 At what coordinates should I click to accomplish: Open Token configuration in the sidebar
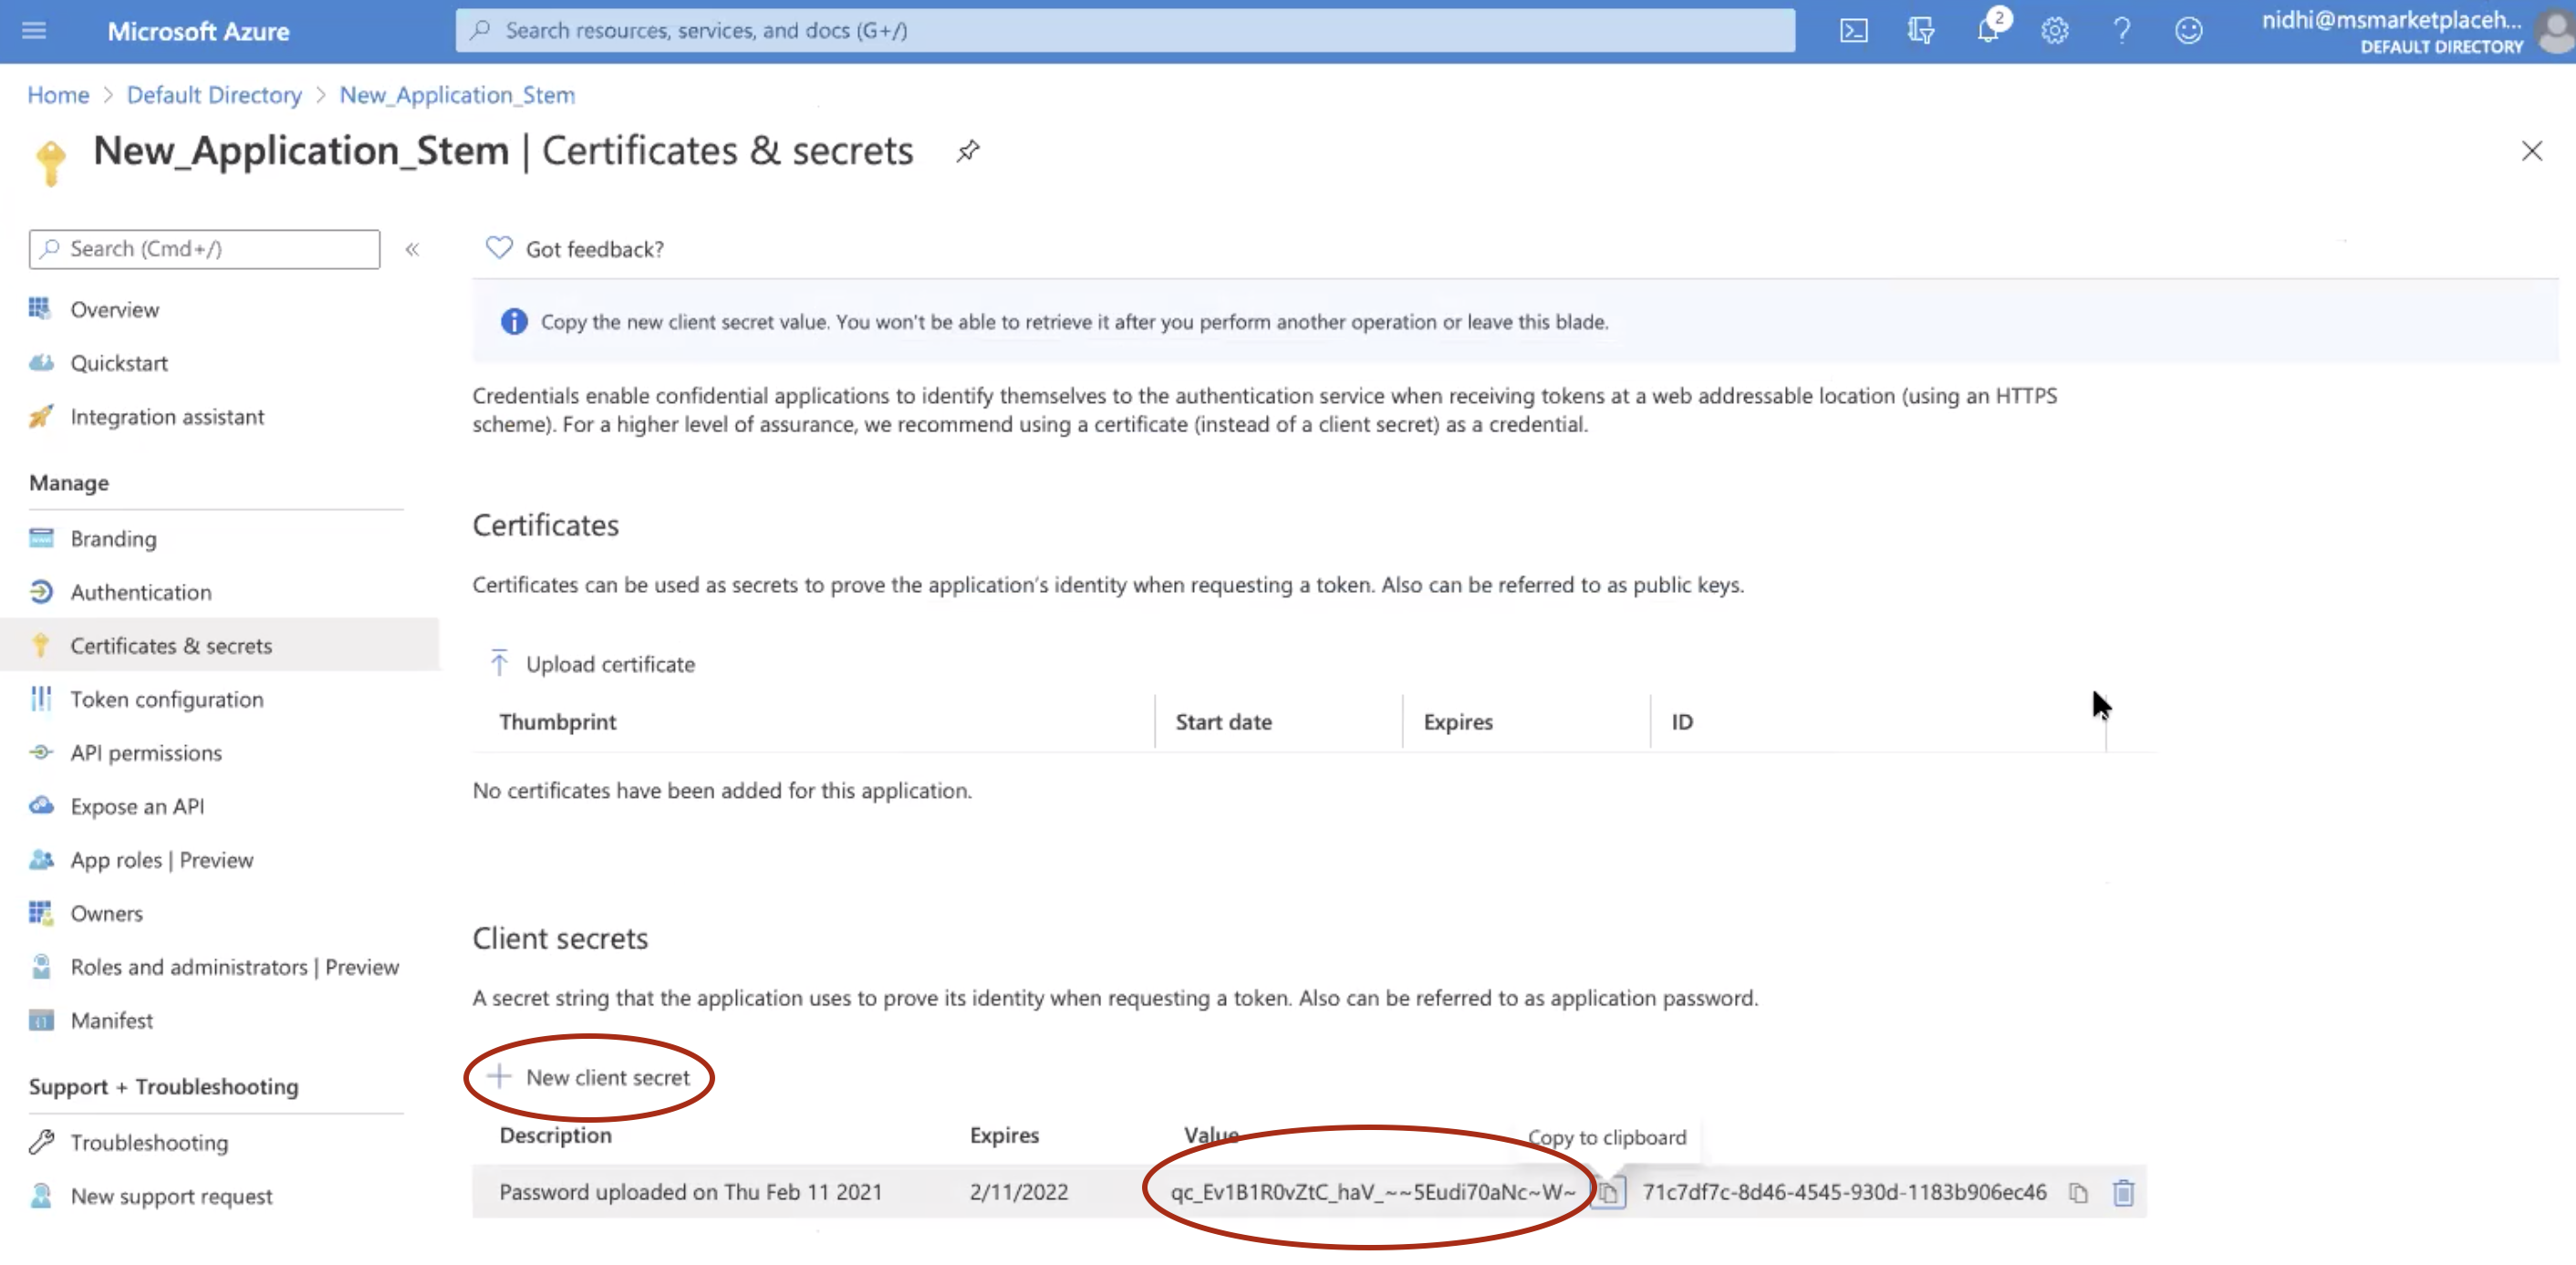click(167, 700)
